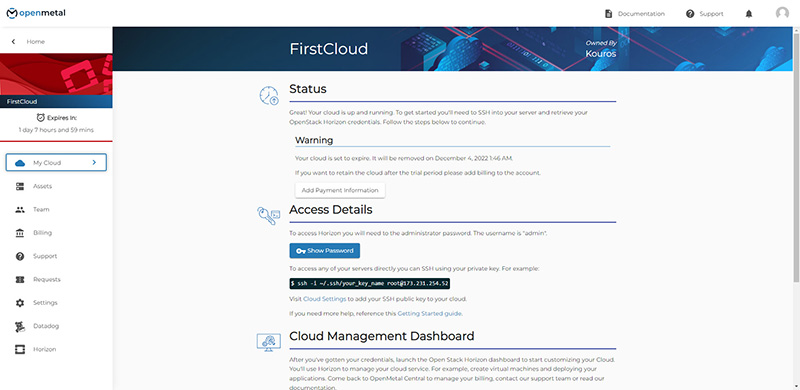Click the owner name Kouros
800x390 pixels.
(601, 54)
